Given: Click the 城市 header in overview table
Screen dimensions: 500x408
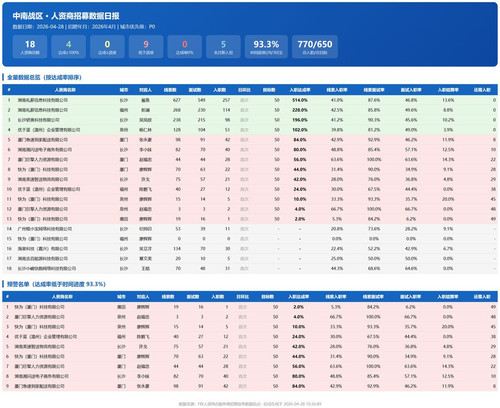Looking at the screenshot, I should point(124,90).
